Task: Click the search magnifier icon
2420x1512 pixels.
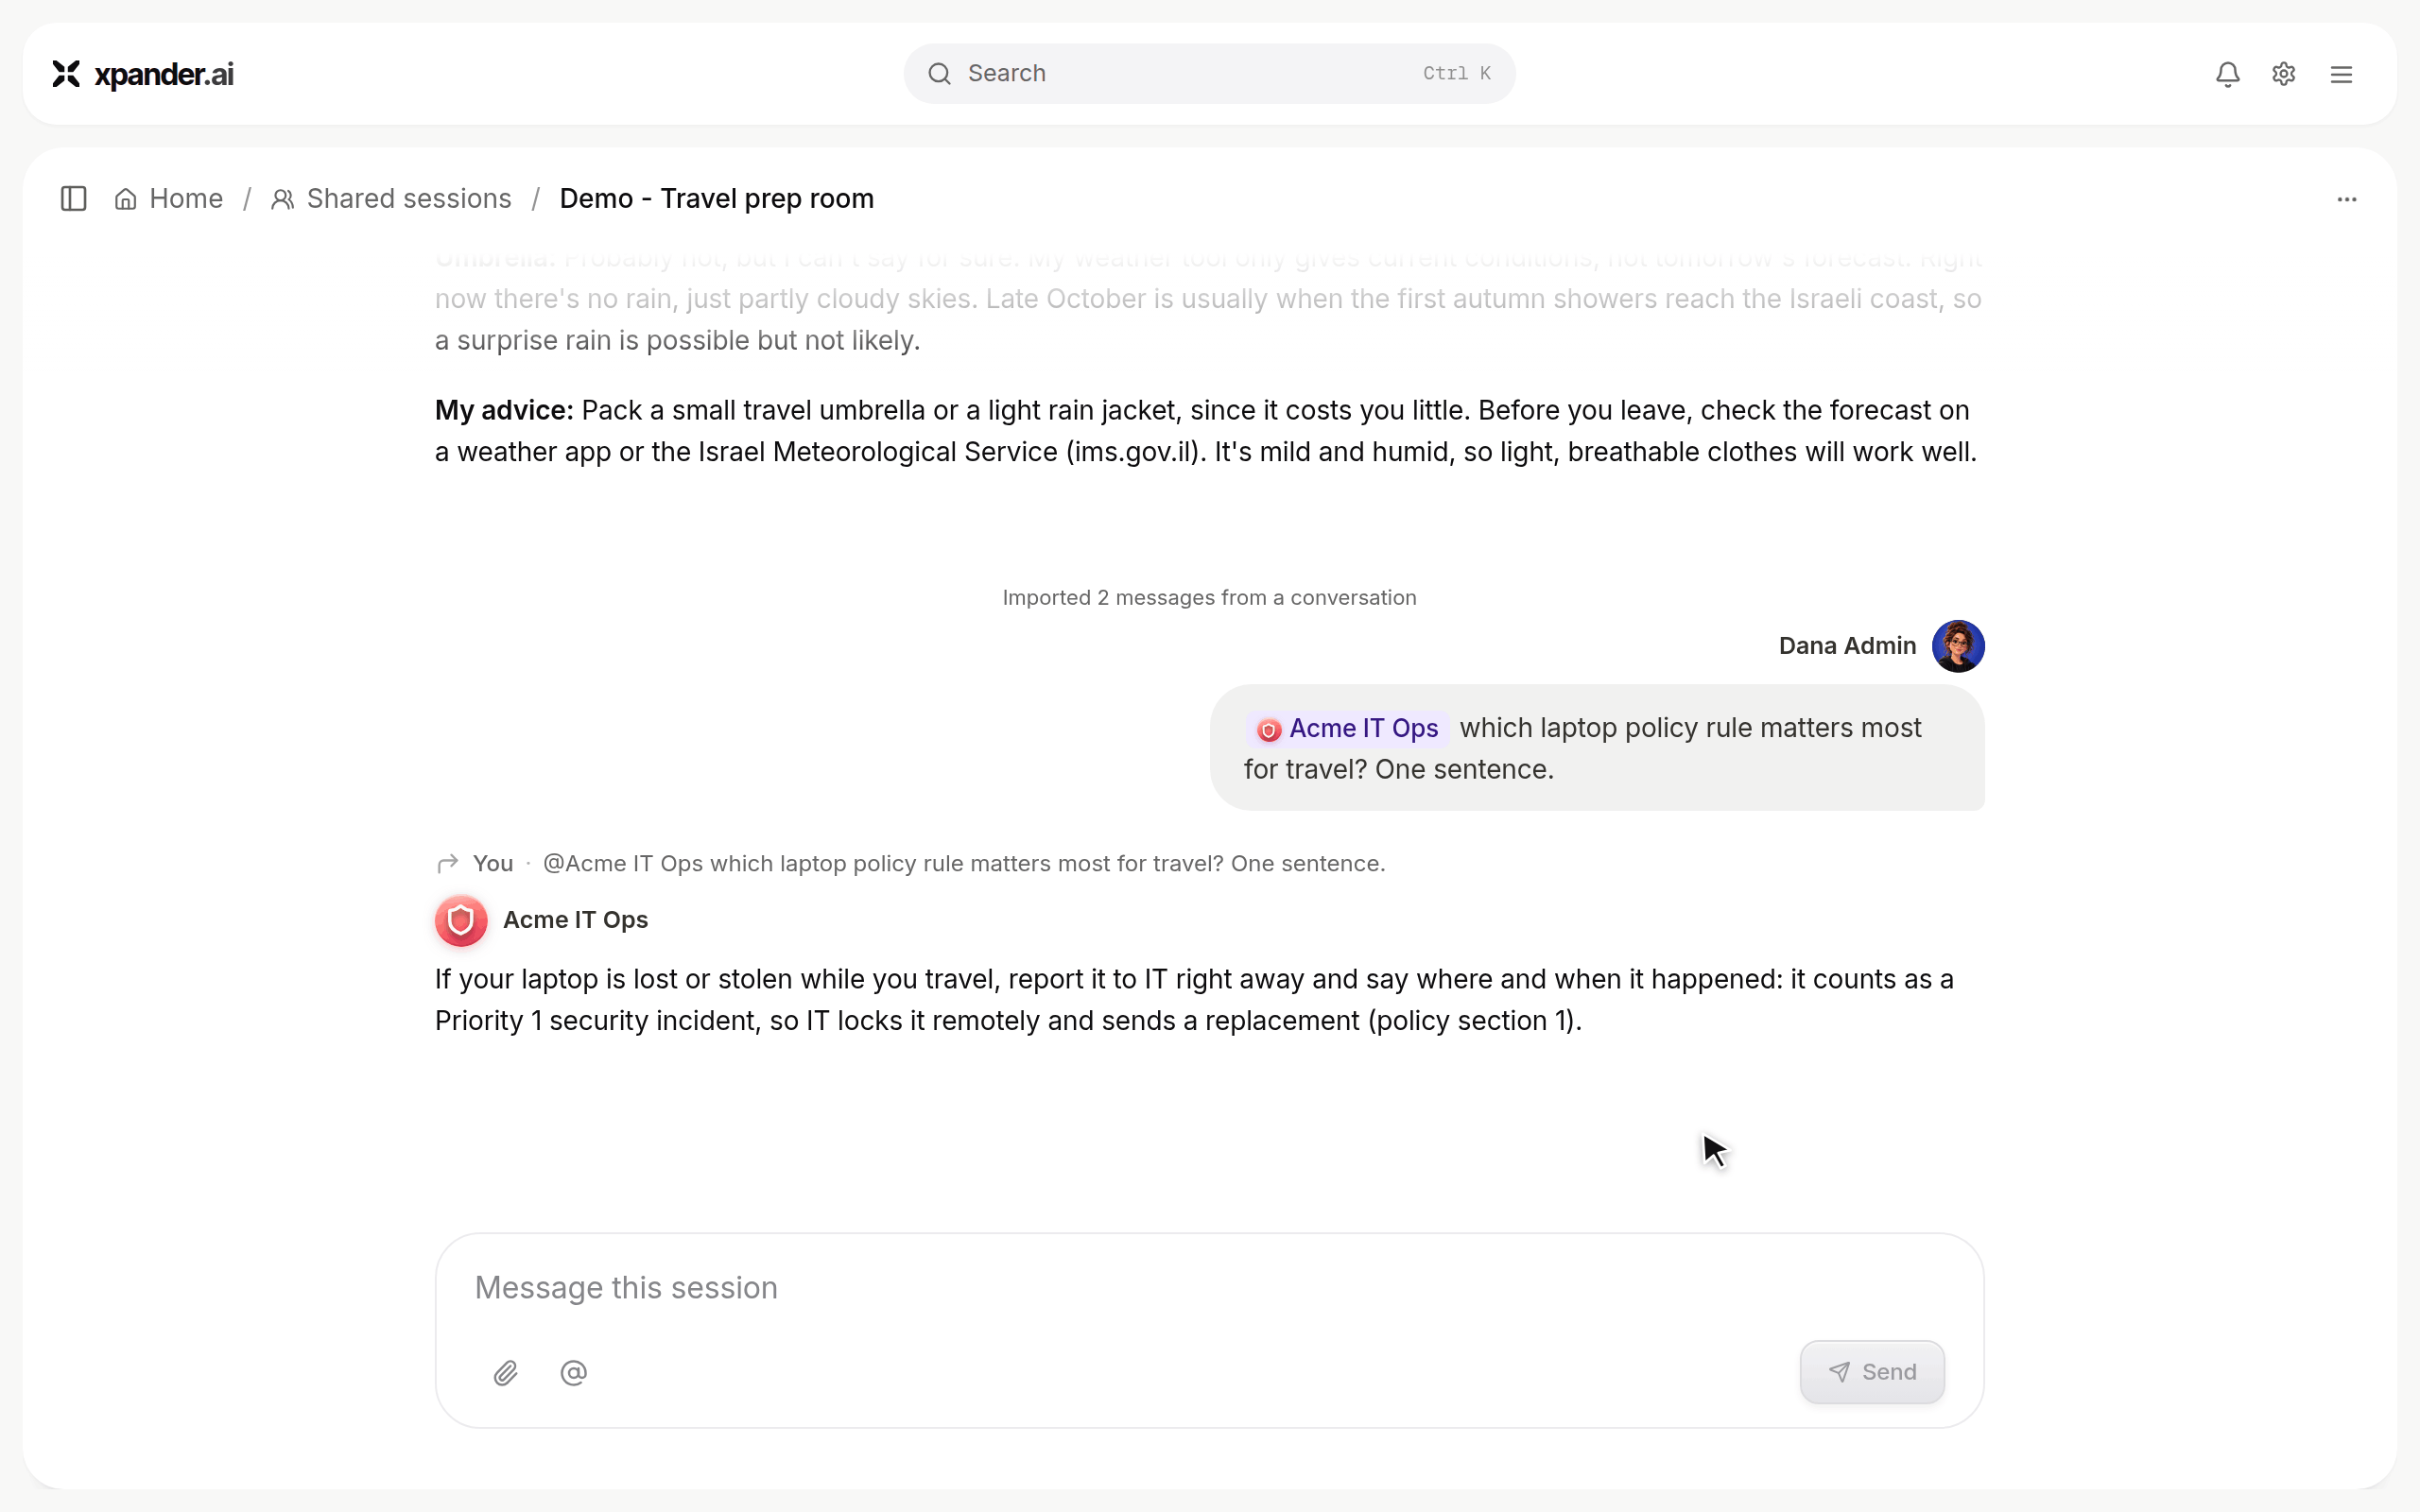Action: [x=939, y=74]
